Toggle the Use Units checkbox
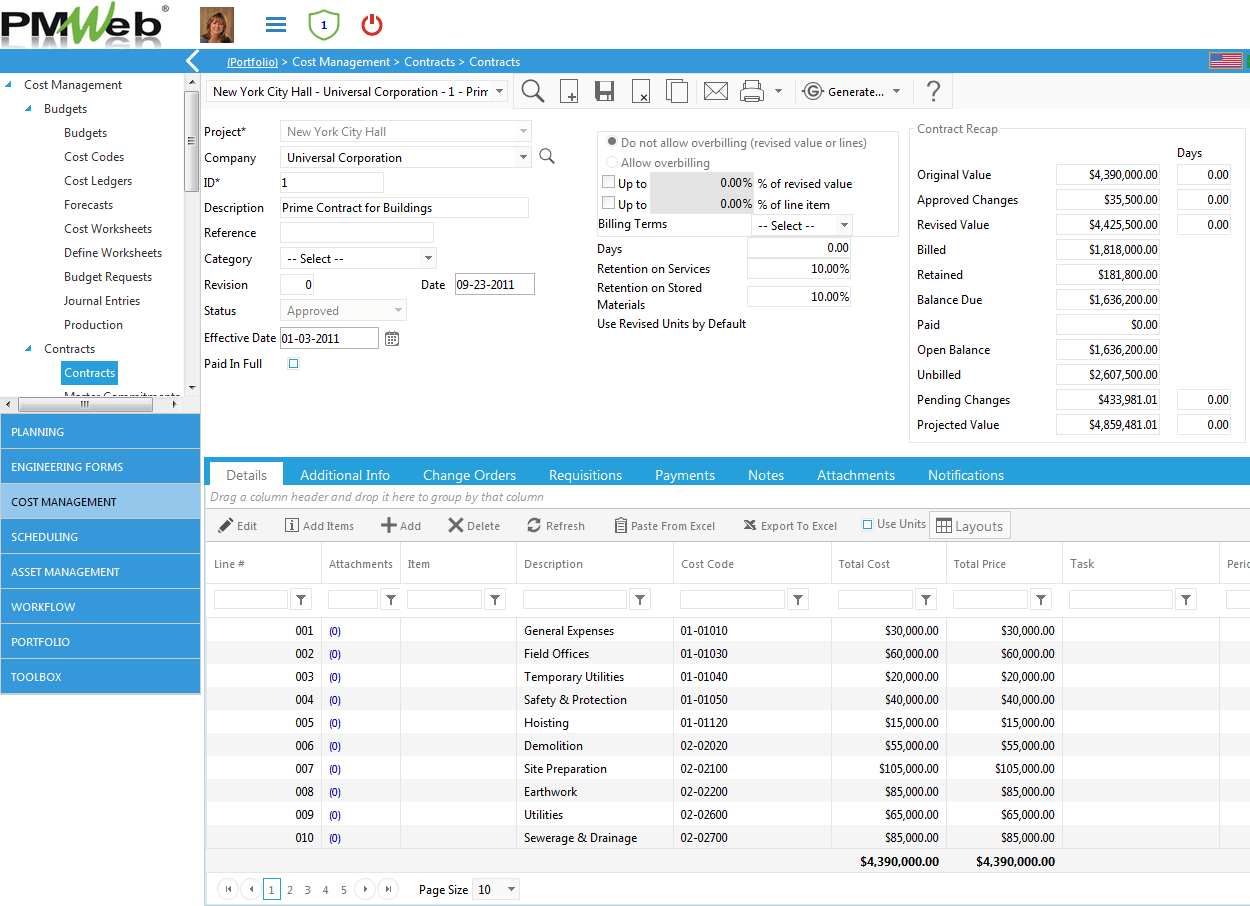The height and width of the screenshot is (906, 1250). click(x=867, y=525)
